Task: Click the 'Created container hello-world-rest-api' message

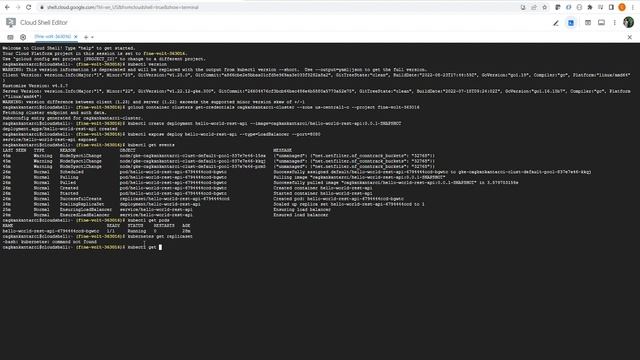Action: click(x=322, y=188)
